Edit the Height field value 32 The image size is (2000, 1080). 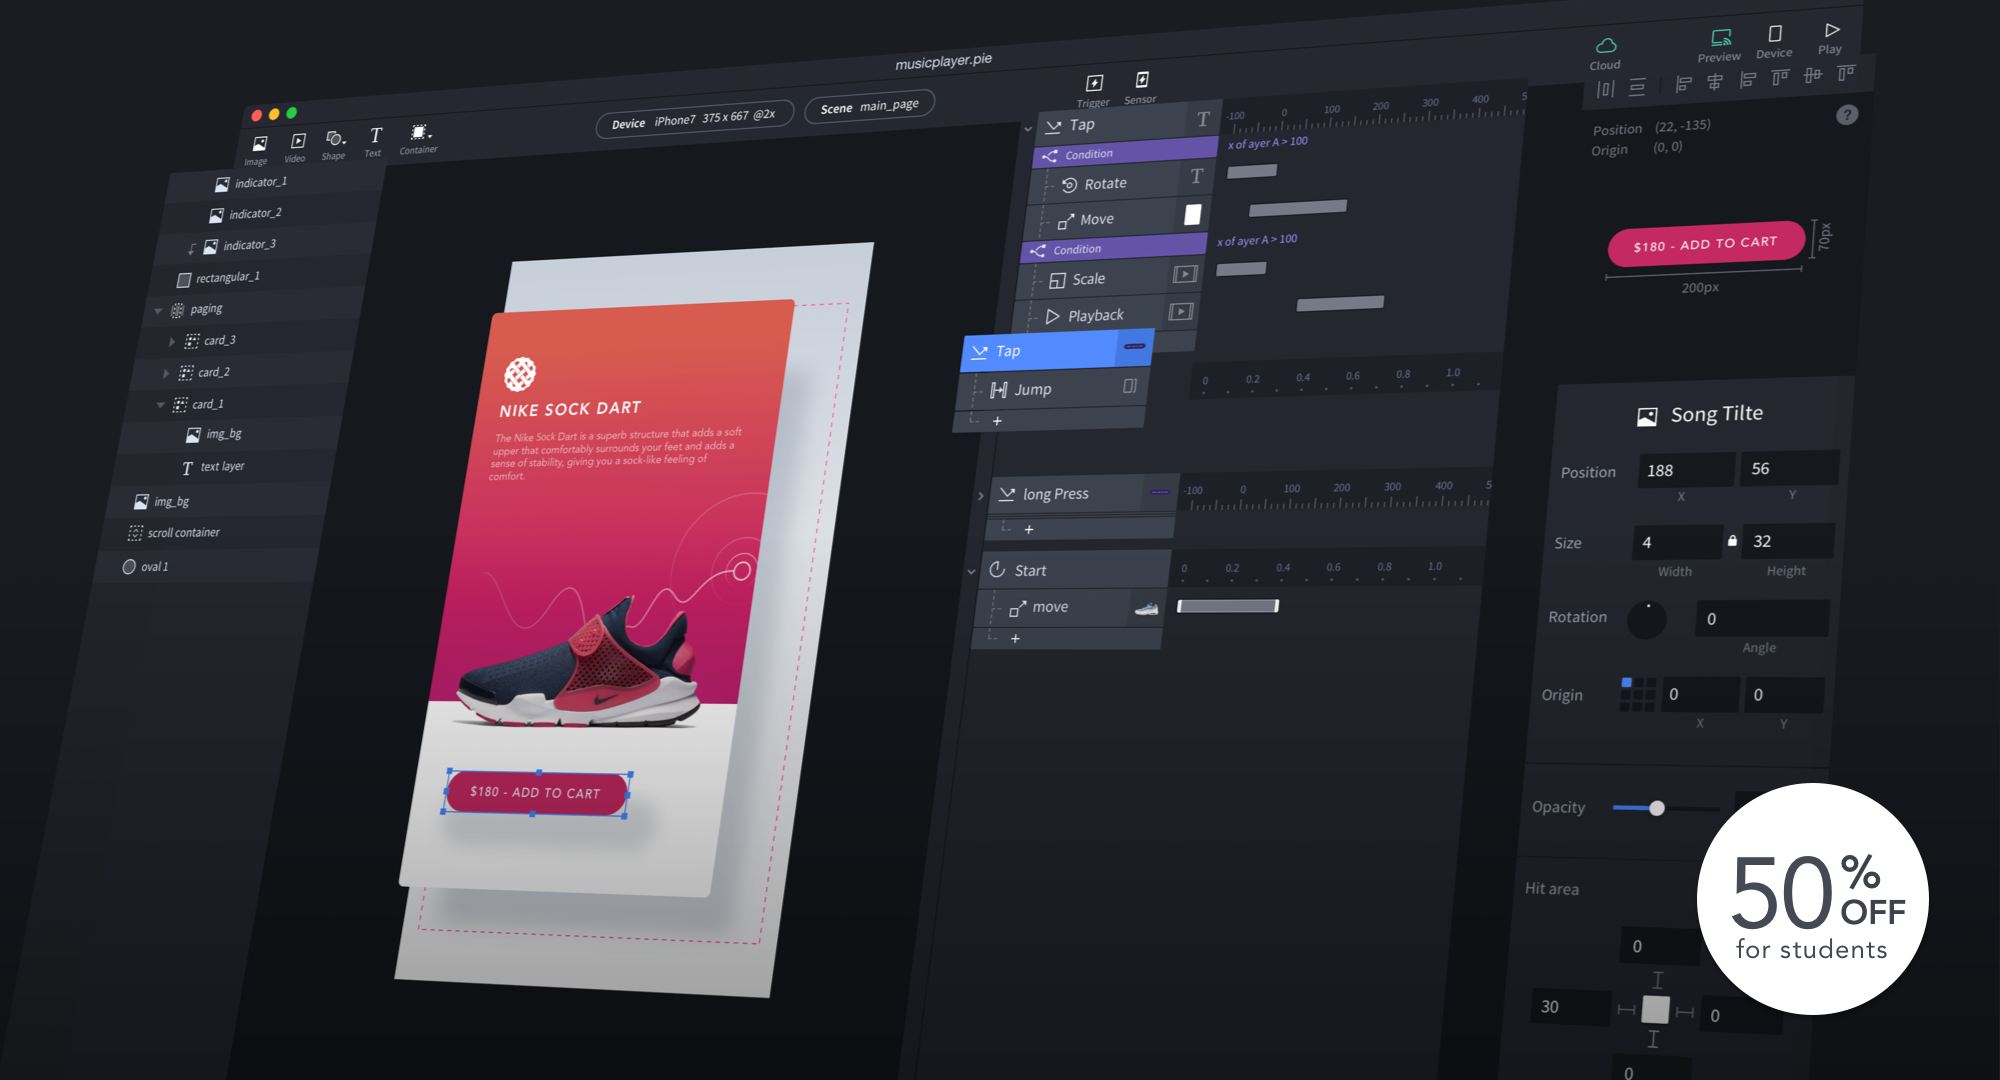tap(1789, 541)
